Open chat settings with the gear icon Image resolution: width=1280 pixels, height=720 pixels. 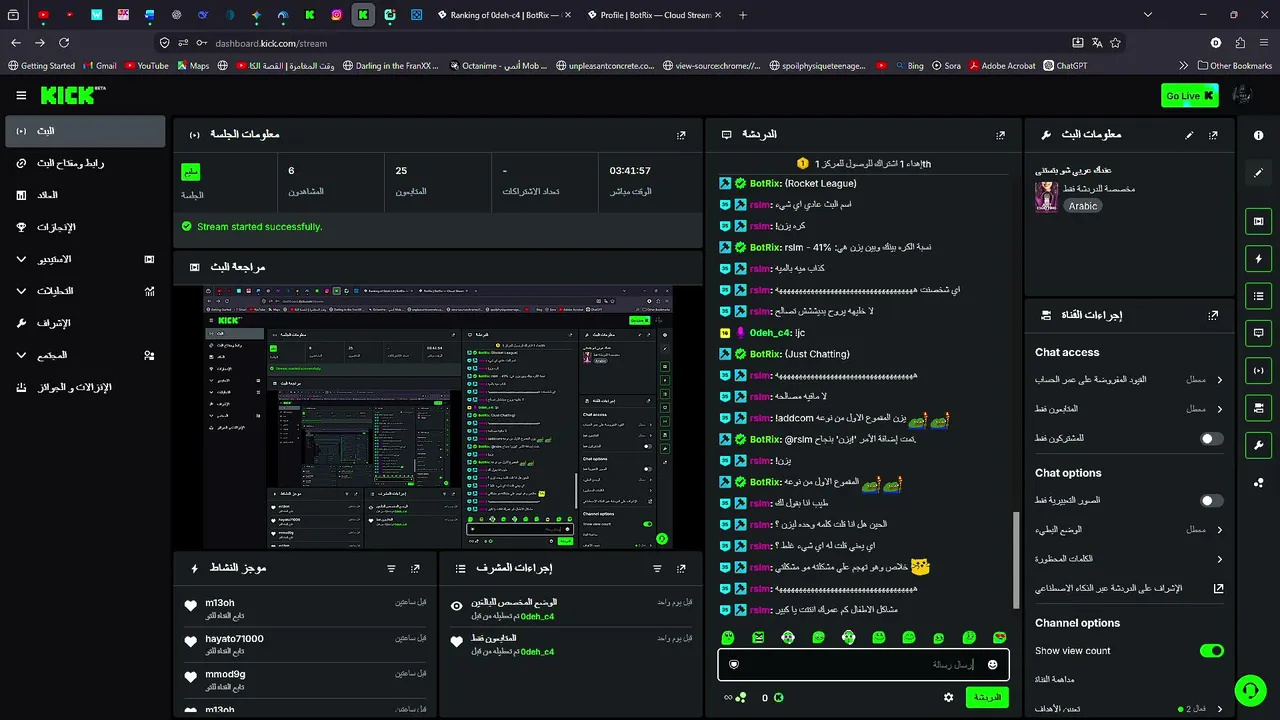click(948, 697)
